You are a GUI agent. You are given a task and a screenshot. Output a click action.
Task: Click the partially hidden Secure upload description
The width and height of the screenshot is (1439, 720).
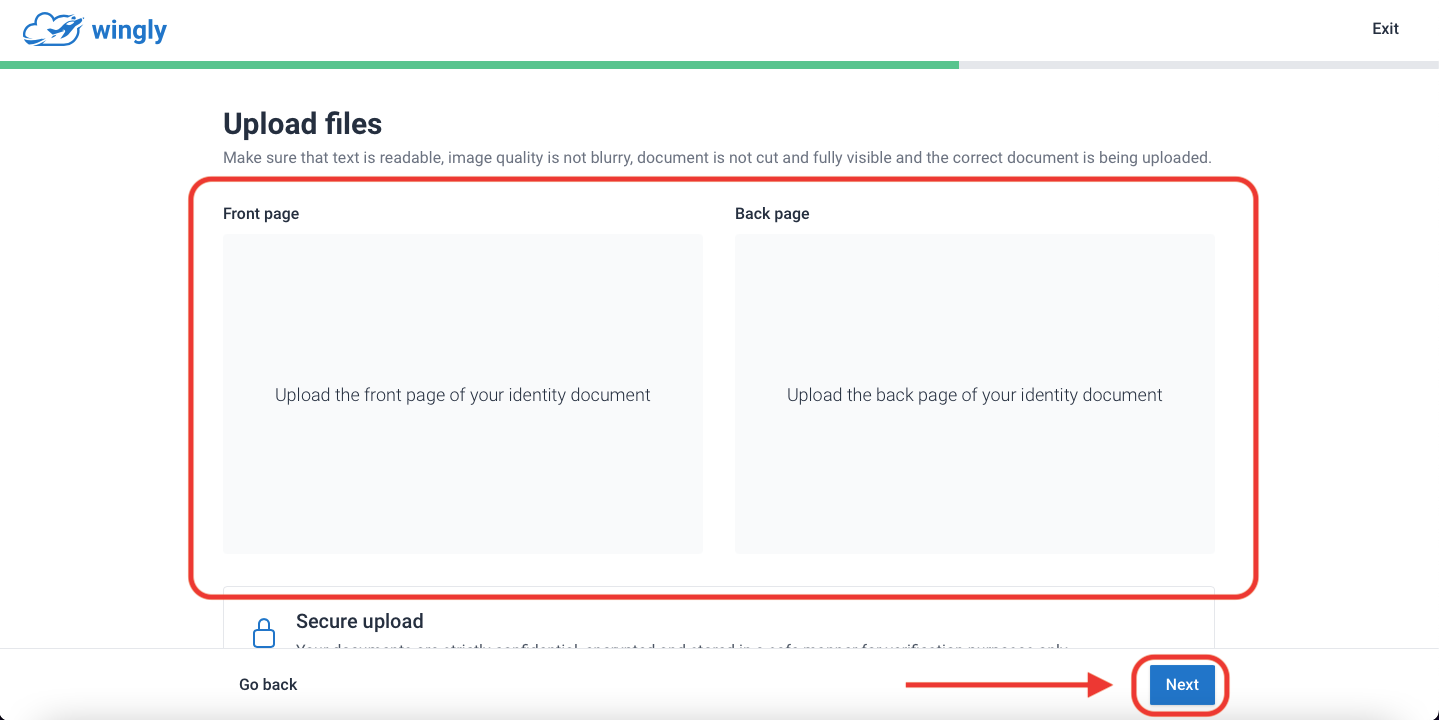pos(682,645)
